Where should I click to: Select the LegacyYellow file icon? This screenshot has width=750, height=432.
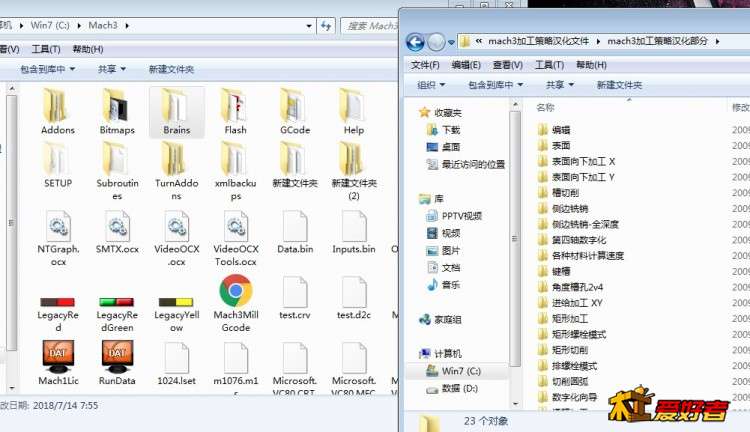pos(176,302)
